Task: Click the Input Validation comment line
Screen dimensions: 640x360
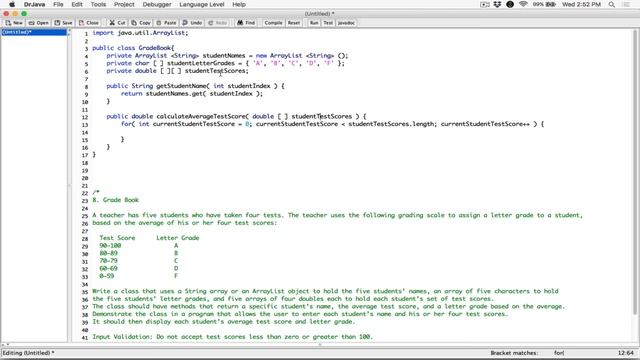Action: (x=233, y=337)
